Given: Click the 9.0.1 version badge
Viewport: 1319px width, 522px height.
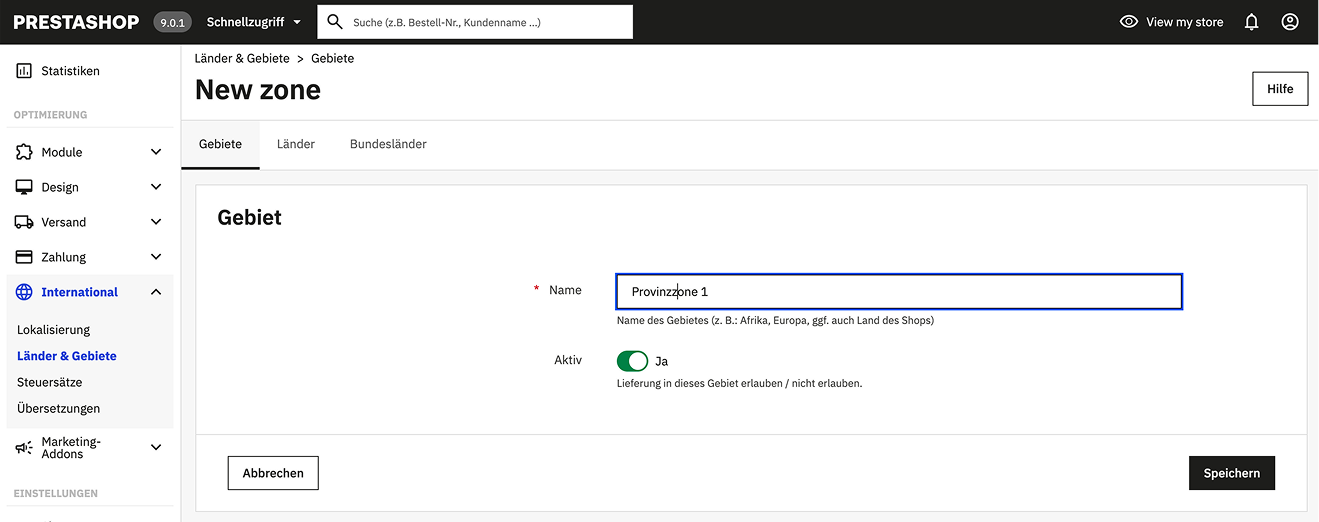Looking at the screenshot, I should [173, 22].
